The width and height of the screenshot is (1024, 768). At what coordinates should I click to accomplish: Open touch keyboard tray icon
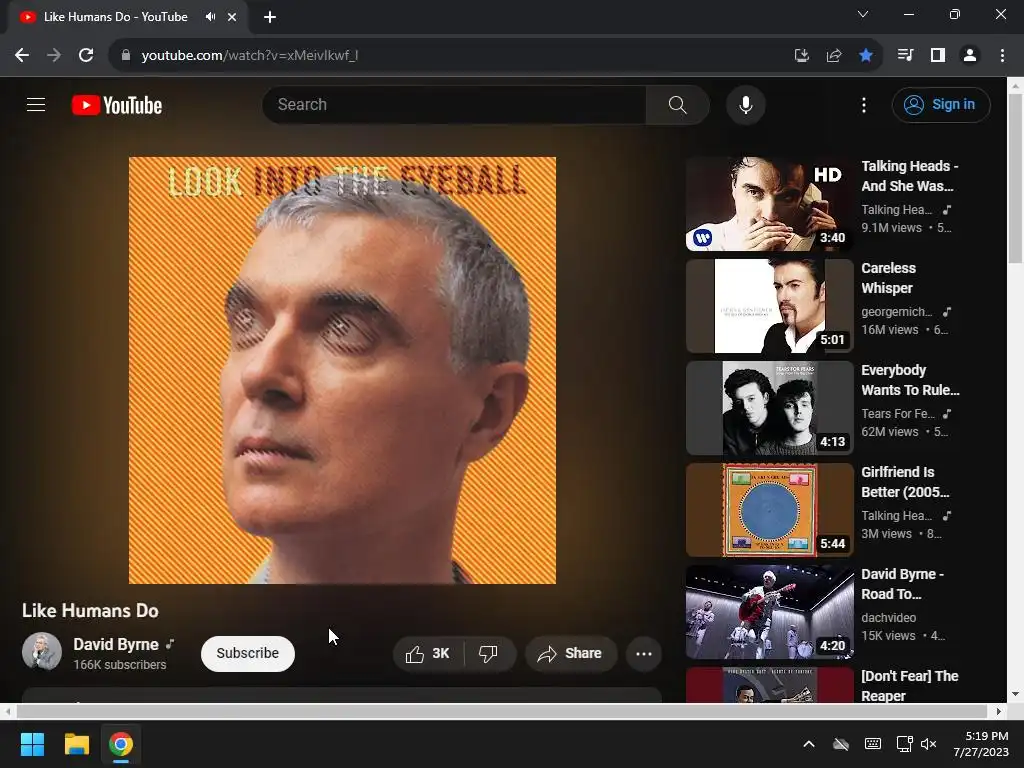pyautogui.click(x=872, y=744)
